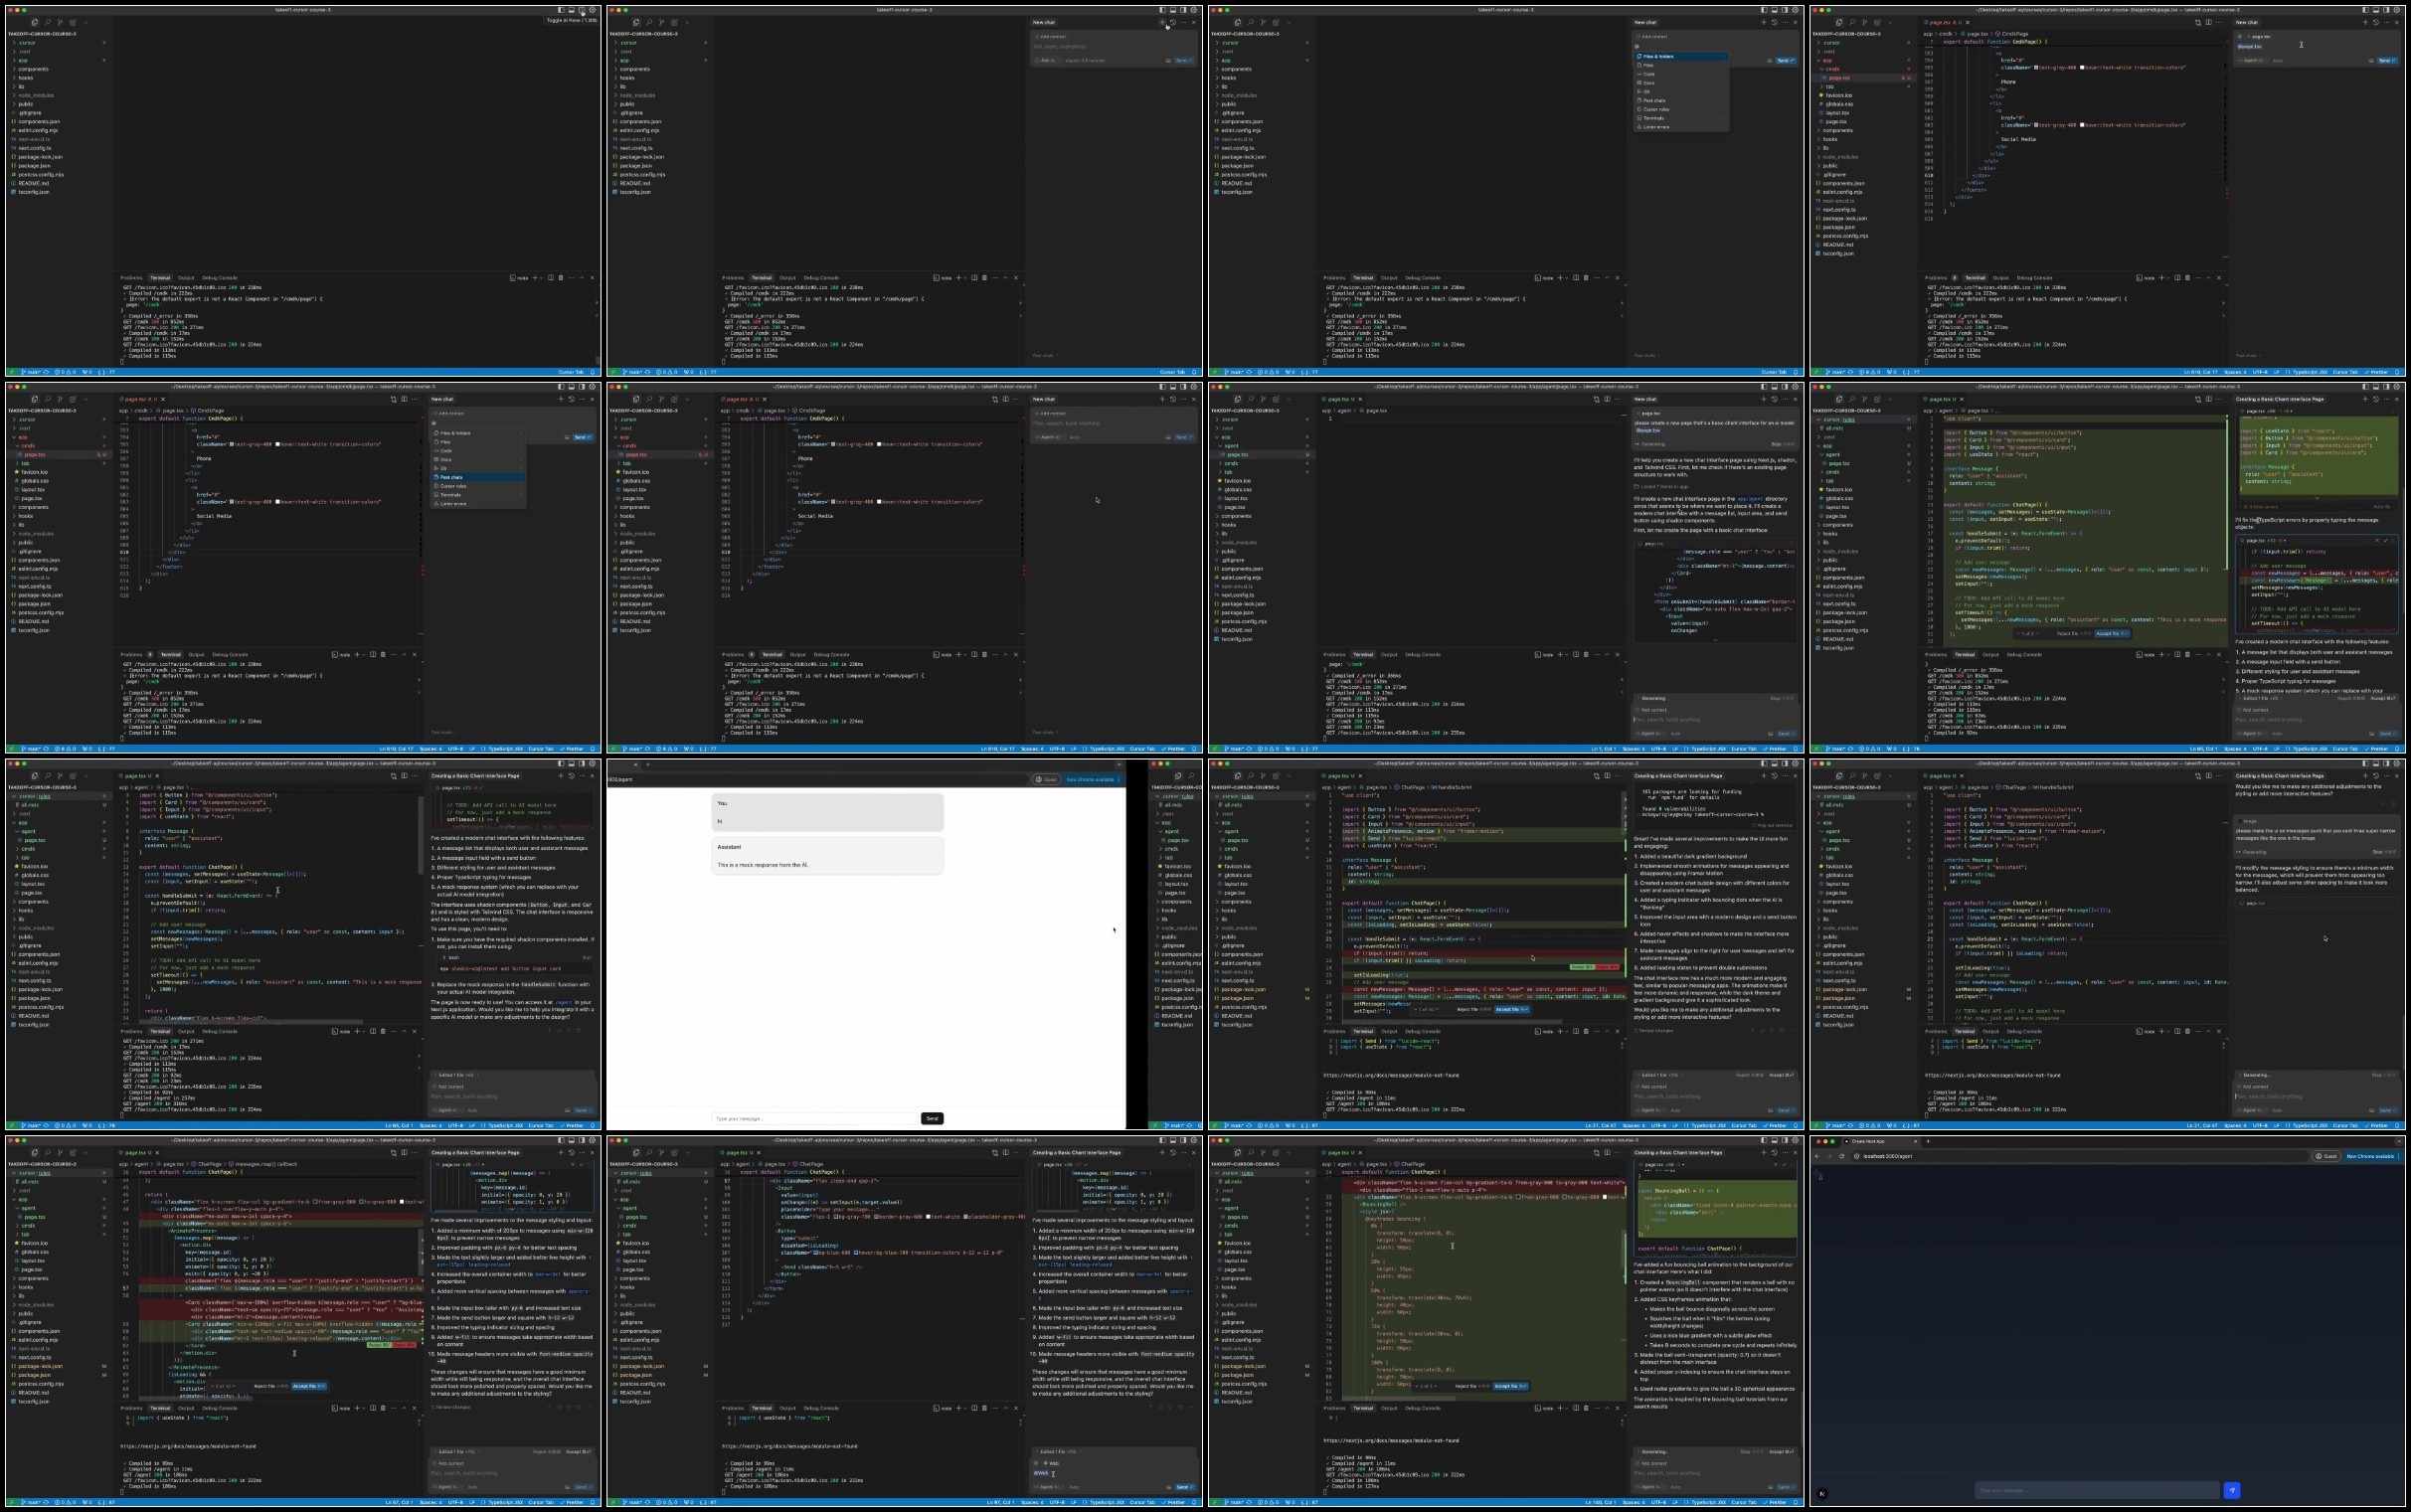The image size is (2411, 1512).
Task: Close chat pane where Files & folders highlighted
Action: point(1796,22)
